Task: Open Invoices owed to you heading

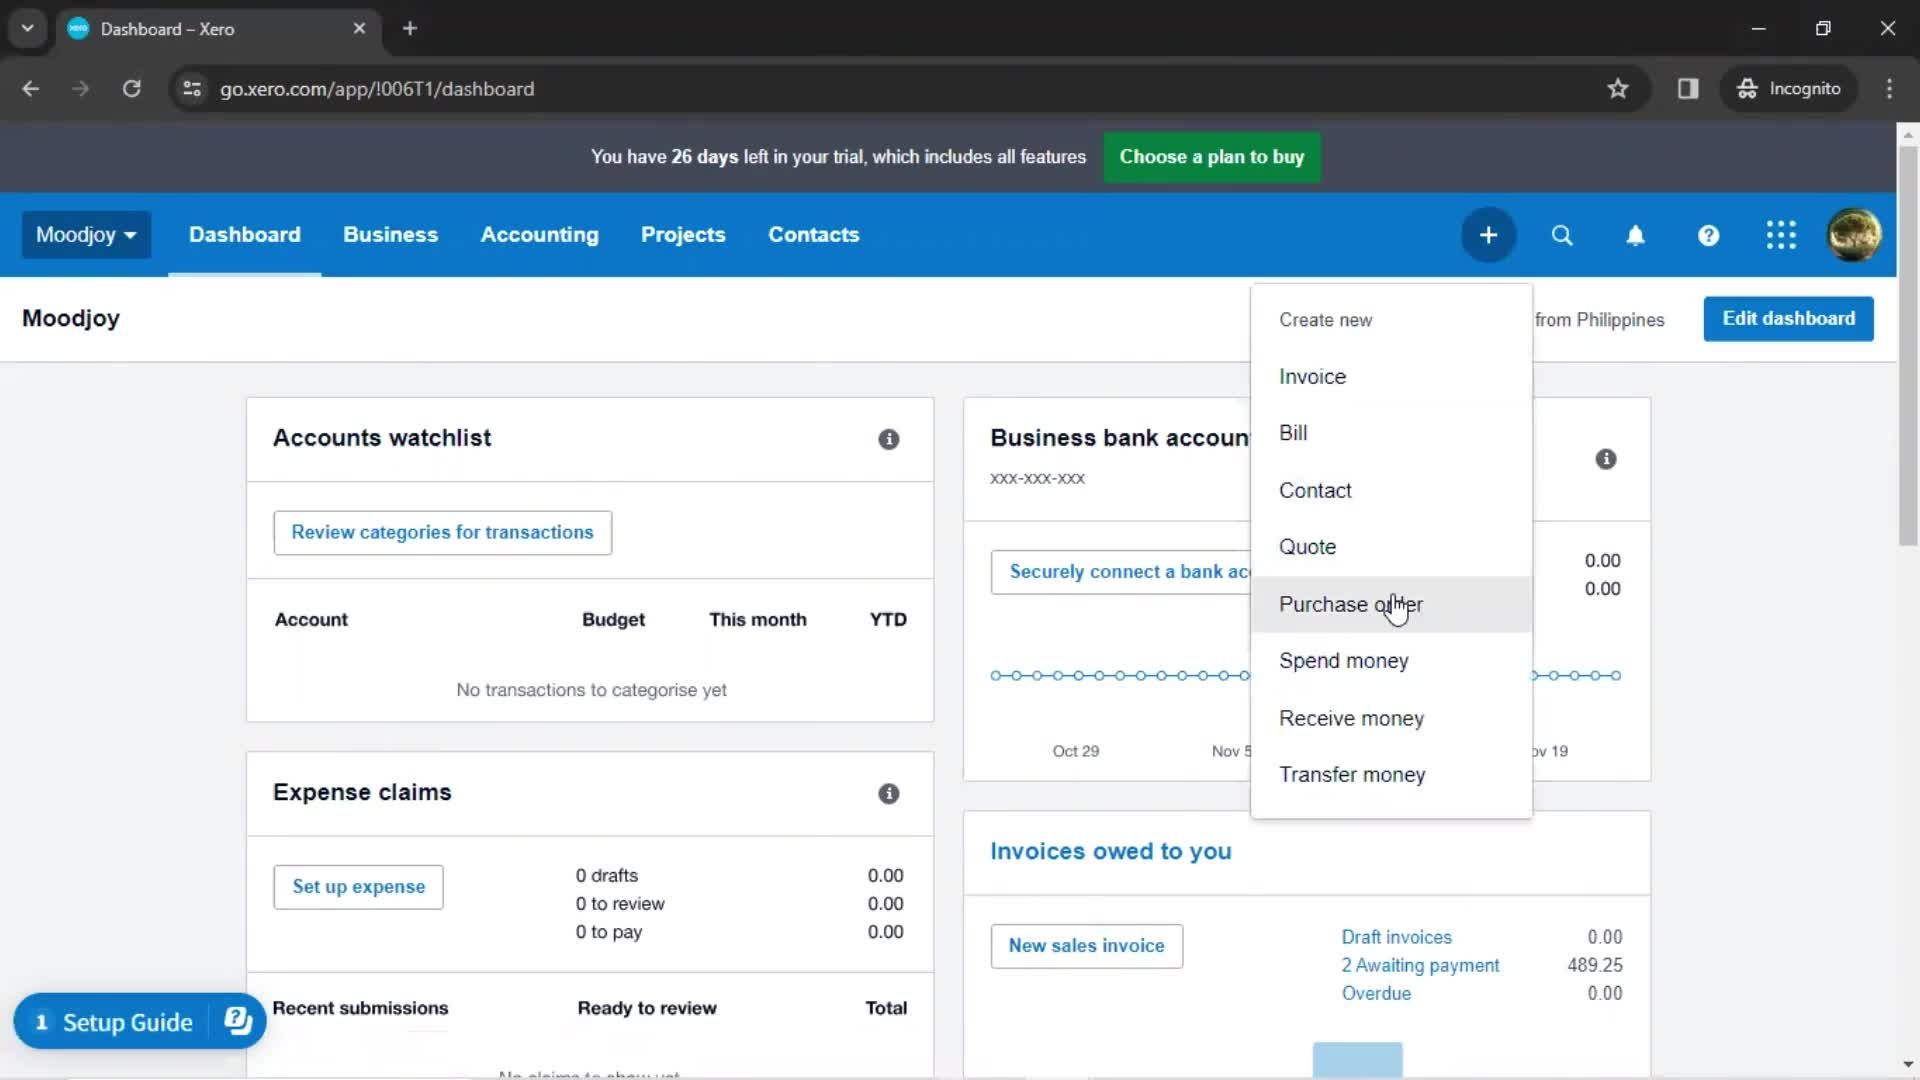Action: coord(1110,851)
